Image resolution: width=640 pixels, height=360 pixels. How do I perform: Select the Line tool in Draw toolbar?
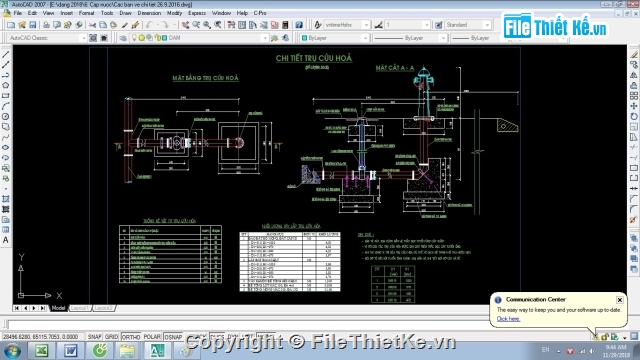coord(6,54)
